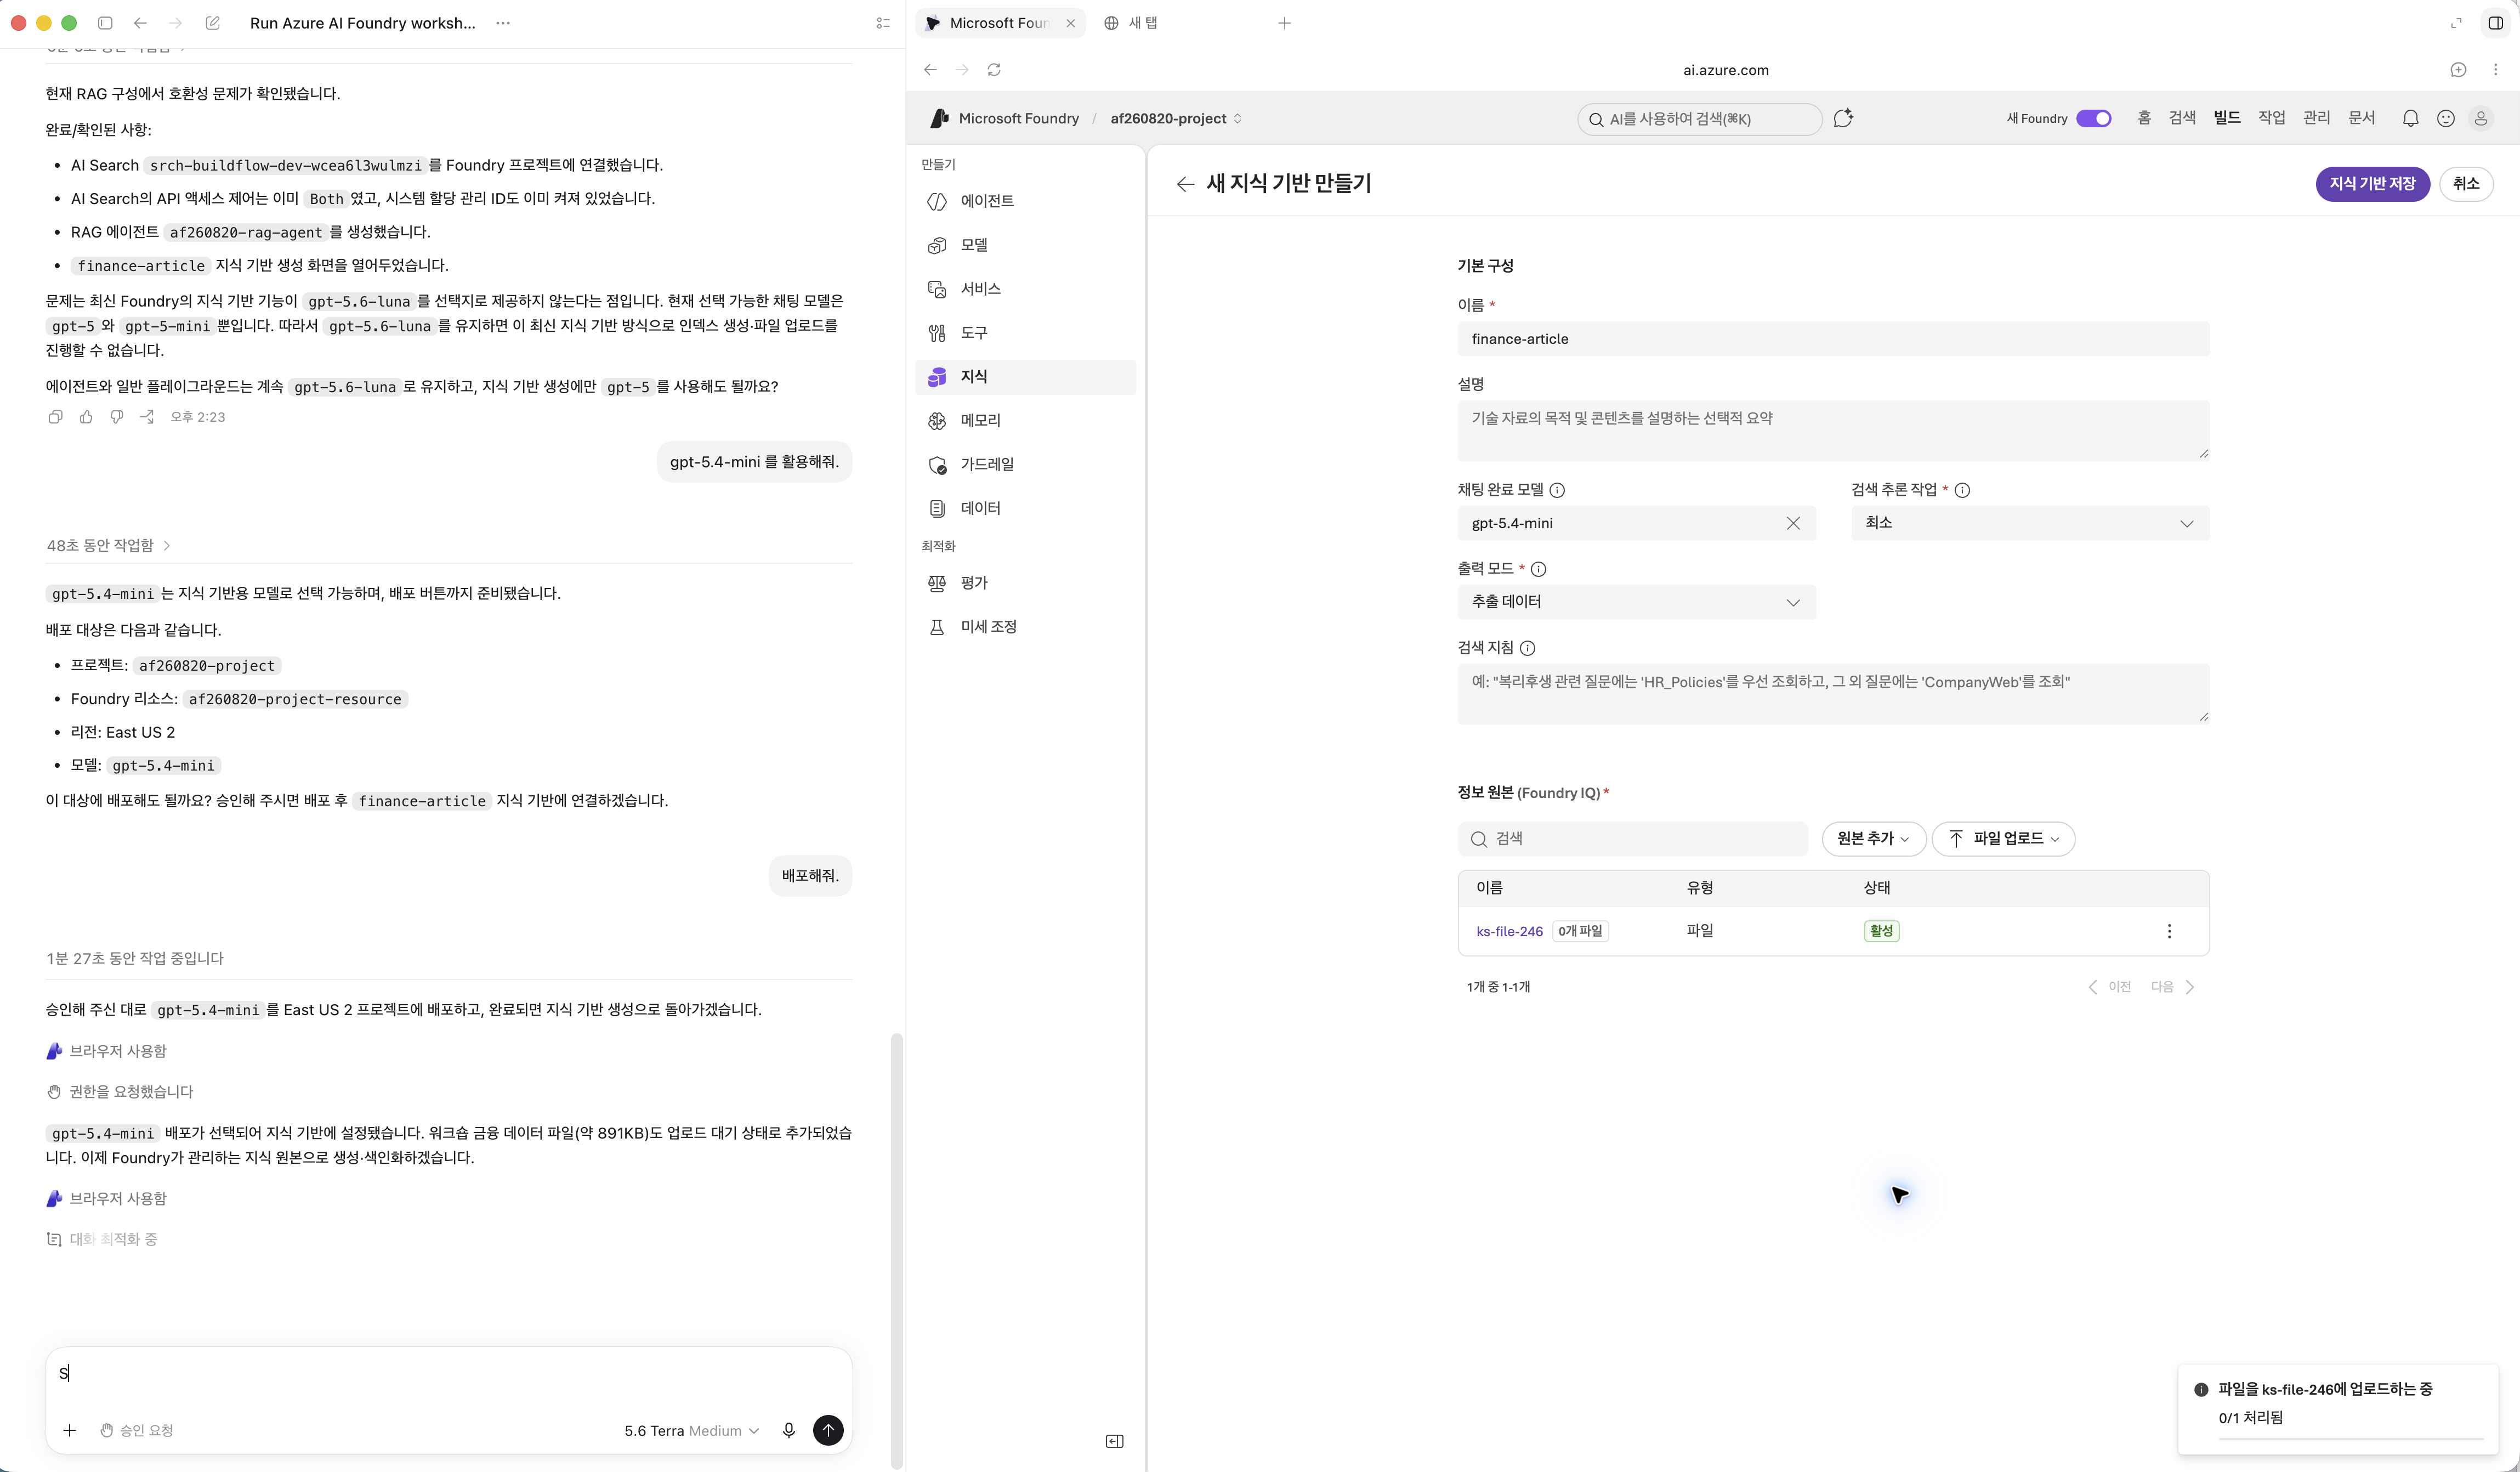Image resolution: width=2520 pixels, height=1472 pixels.
Task: Go to the 문서 top navigation item
Action: [2362, 118]
